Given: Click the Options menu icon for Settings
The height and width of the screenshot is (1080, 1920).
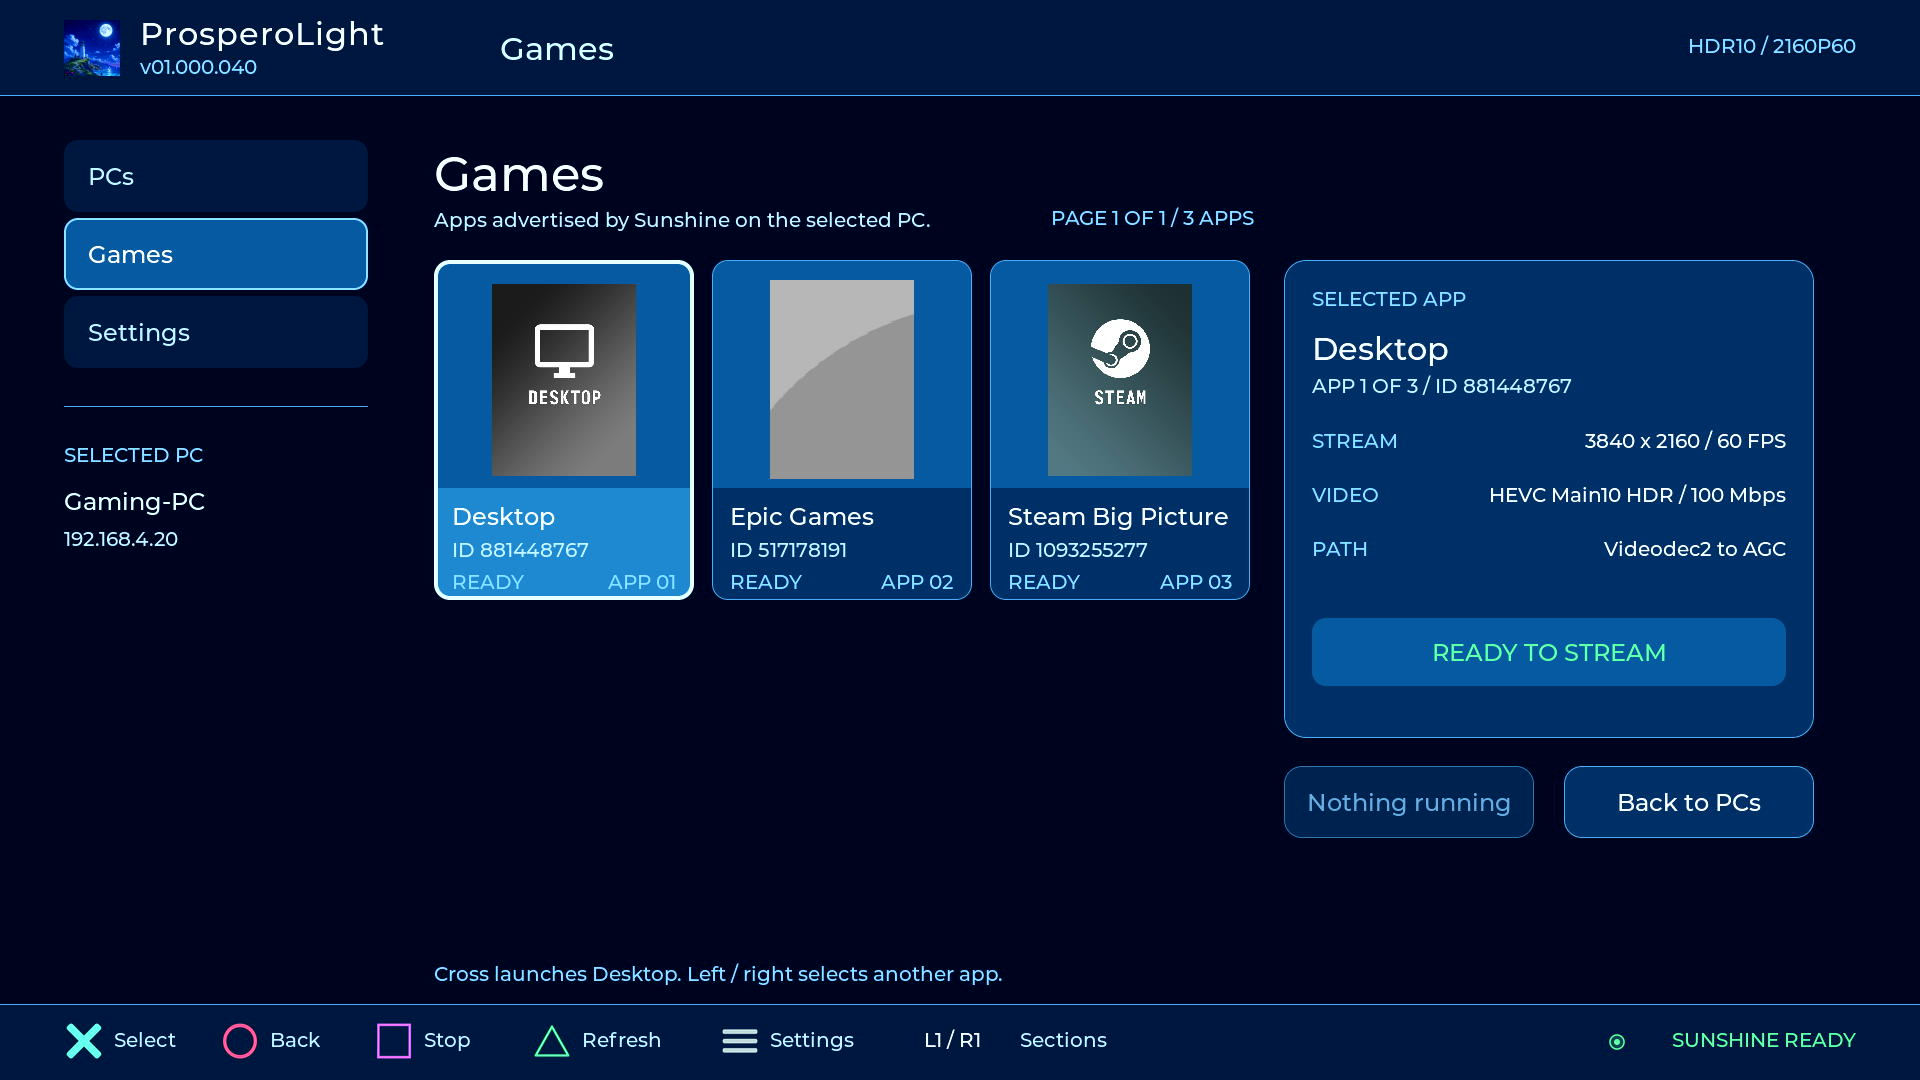Looking at the screenshot, I should (x=740, y=1041).
